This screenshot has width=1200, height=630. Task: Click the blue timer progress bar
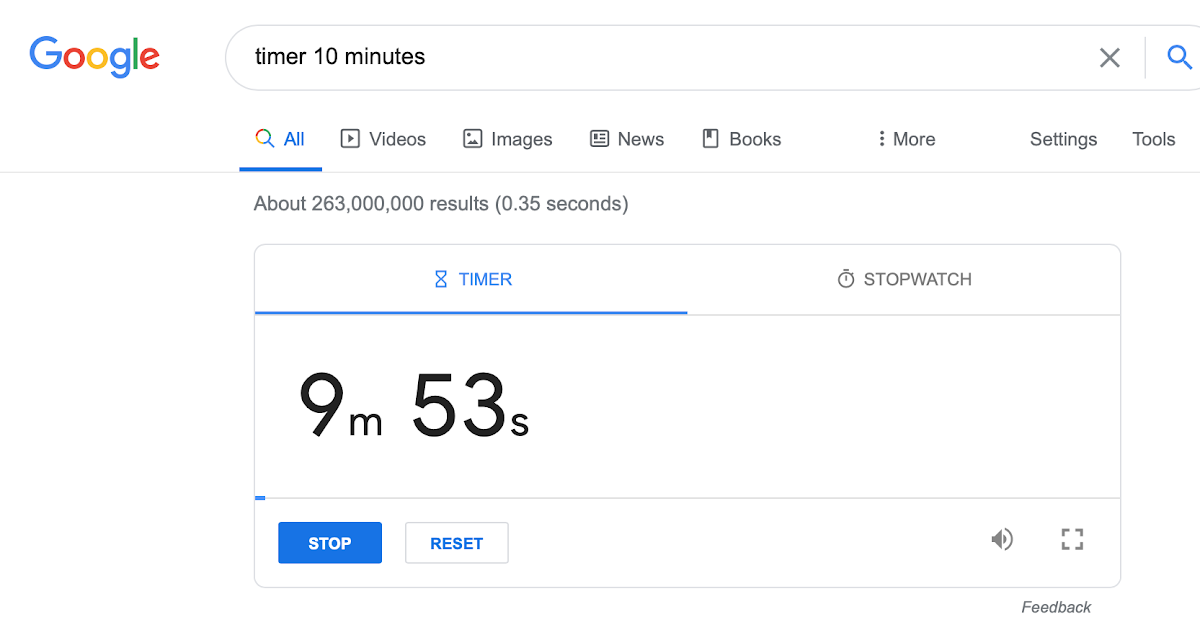(261, 497)
